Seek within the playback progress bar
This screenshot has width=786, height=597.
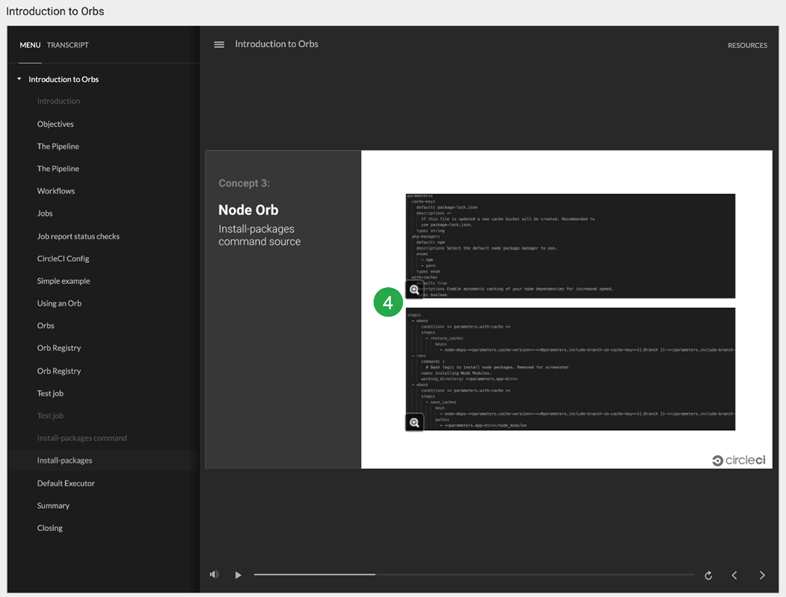point(474,574)
